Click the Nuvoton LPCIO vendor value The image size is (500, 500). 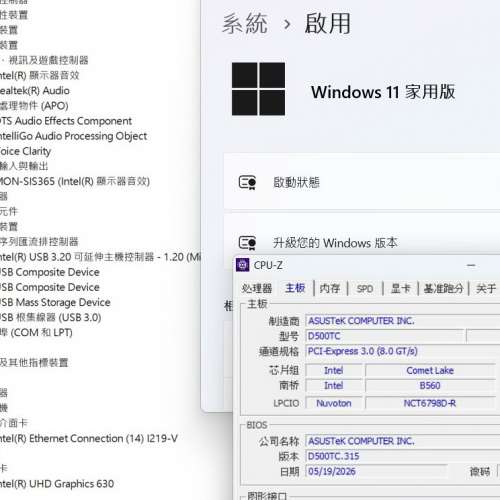[334, 403]
